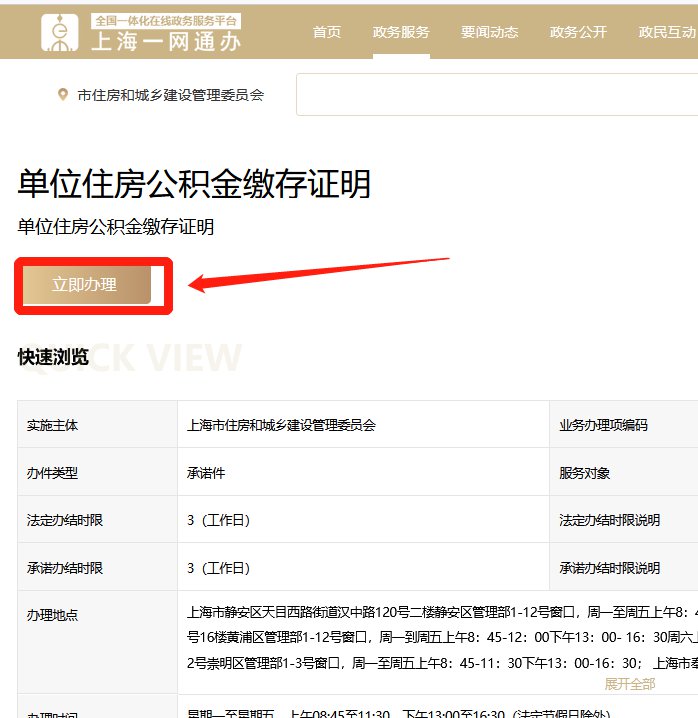Open the 首页 navigation tab
Viewport: 698px width, 718px height.
(327, 32)
